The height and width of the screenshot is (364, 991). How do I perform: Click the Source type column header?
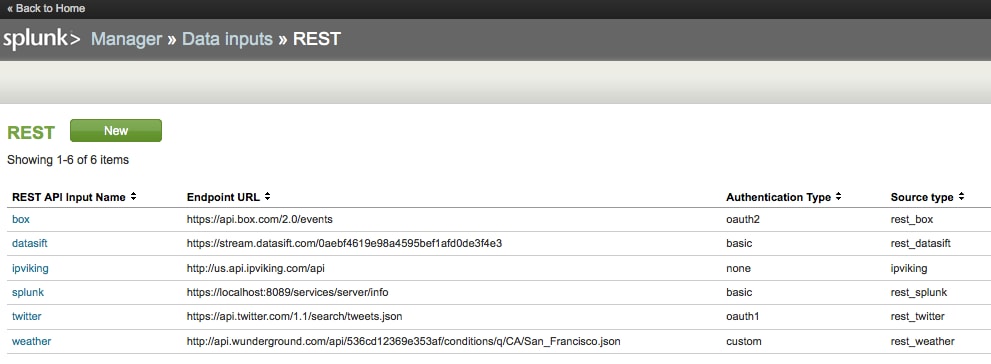tap(922, 197)
